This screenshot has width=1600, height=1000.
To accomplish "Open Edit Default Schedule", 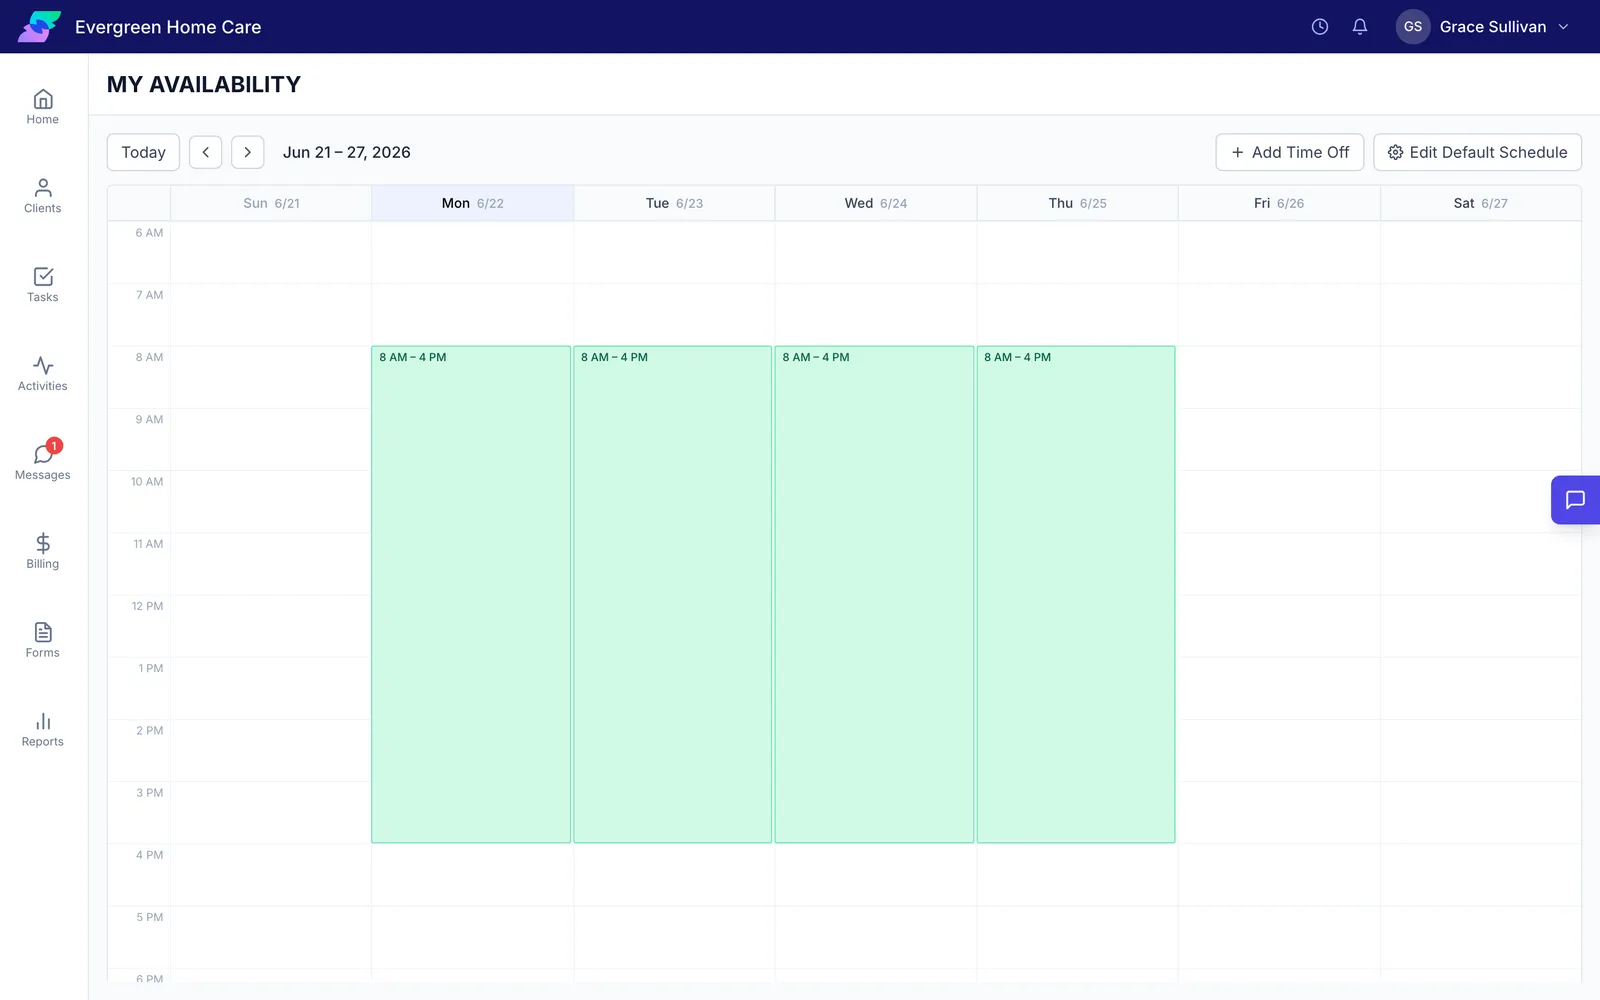I will 1477,152.
